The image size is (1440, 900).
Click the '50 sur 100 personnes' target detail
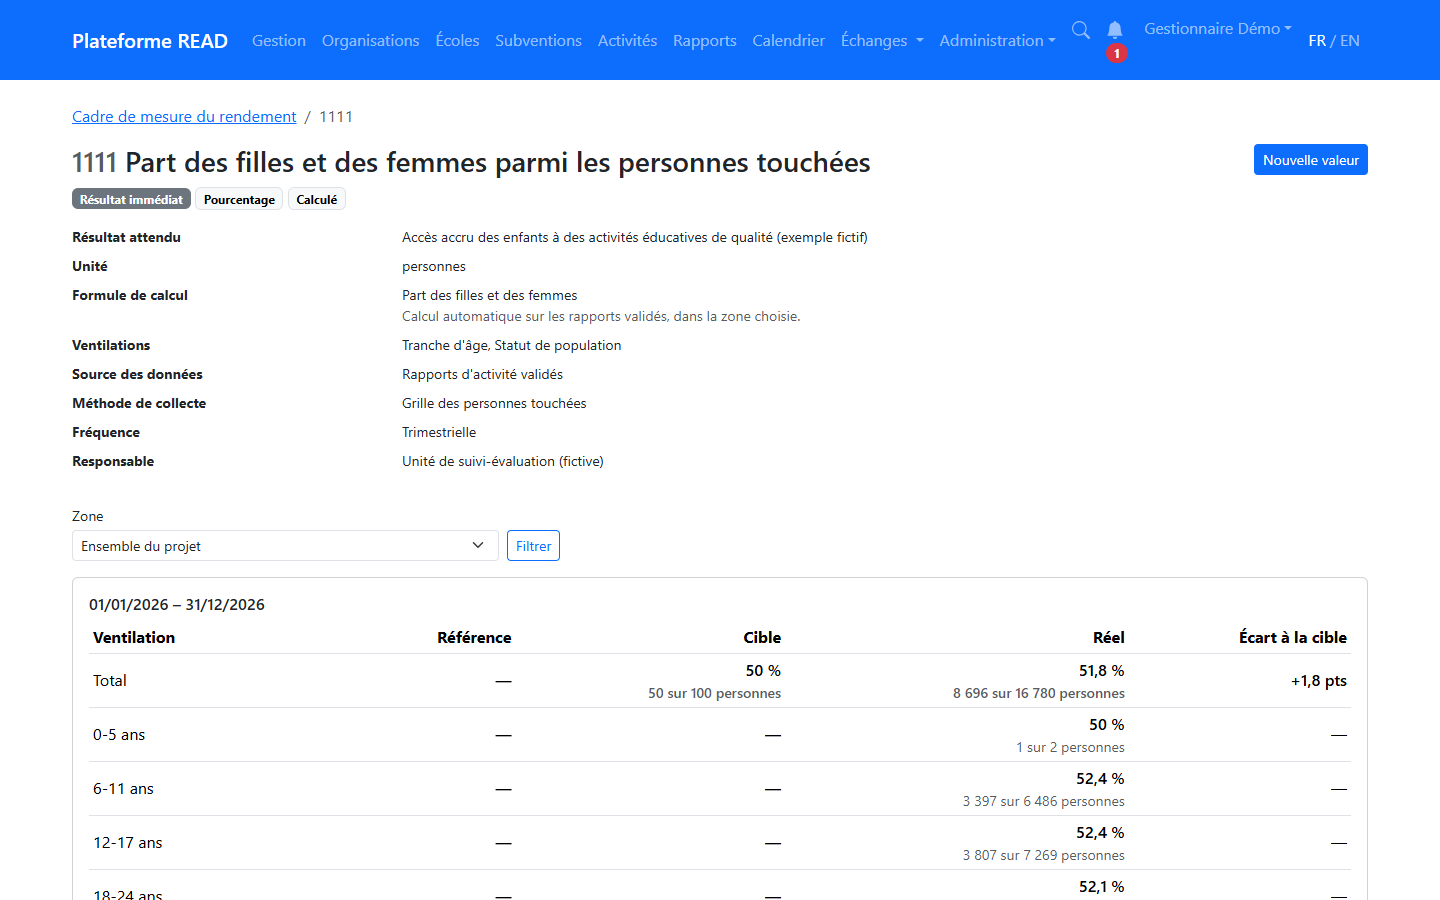[x=714, y=694]
